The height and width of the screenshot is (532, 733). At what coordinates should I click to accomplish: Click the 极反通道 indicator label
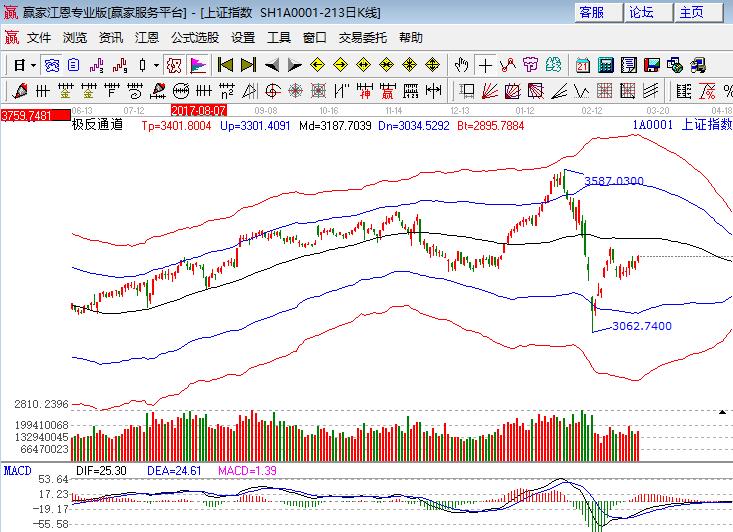[x=97, y=126]
